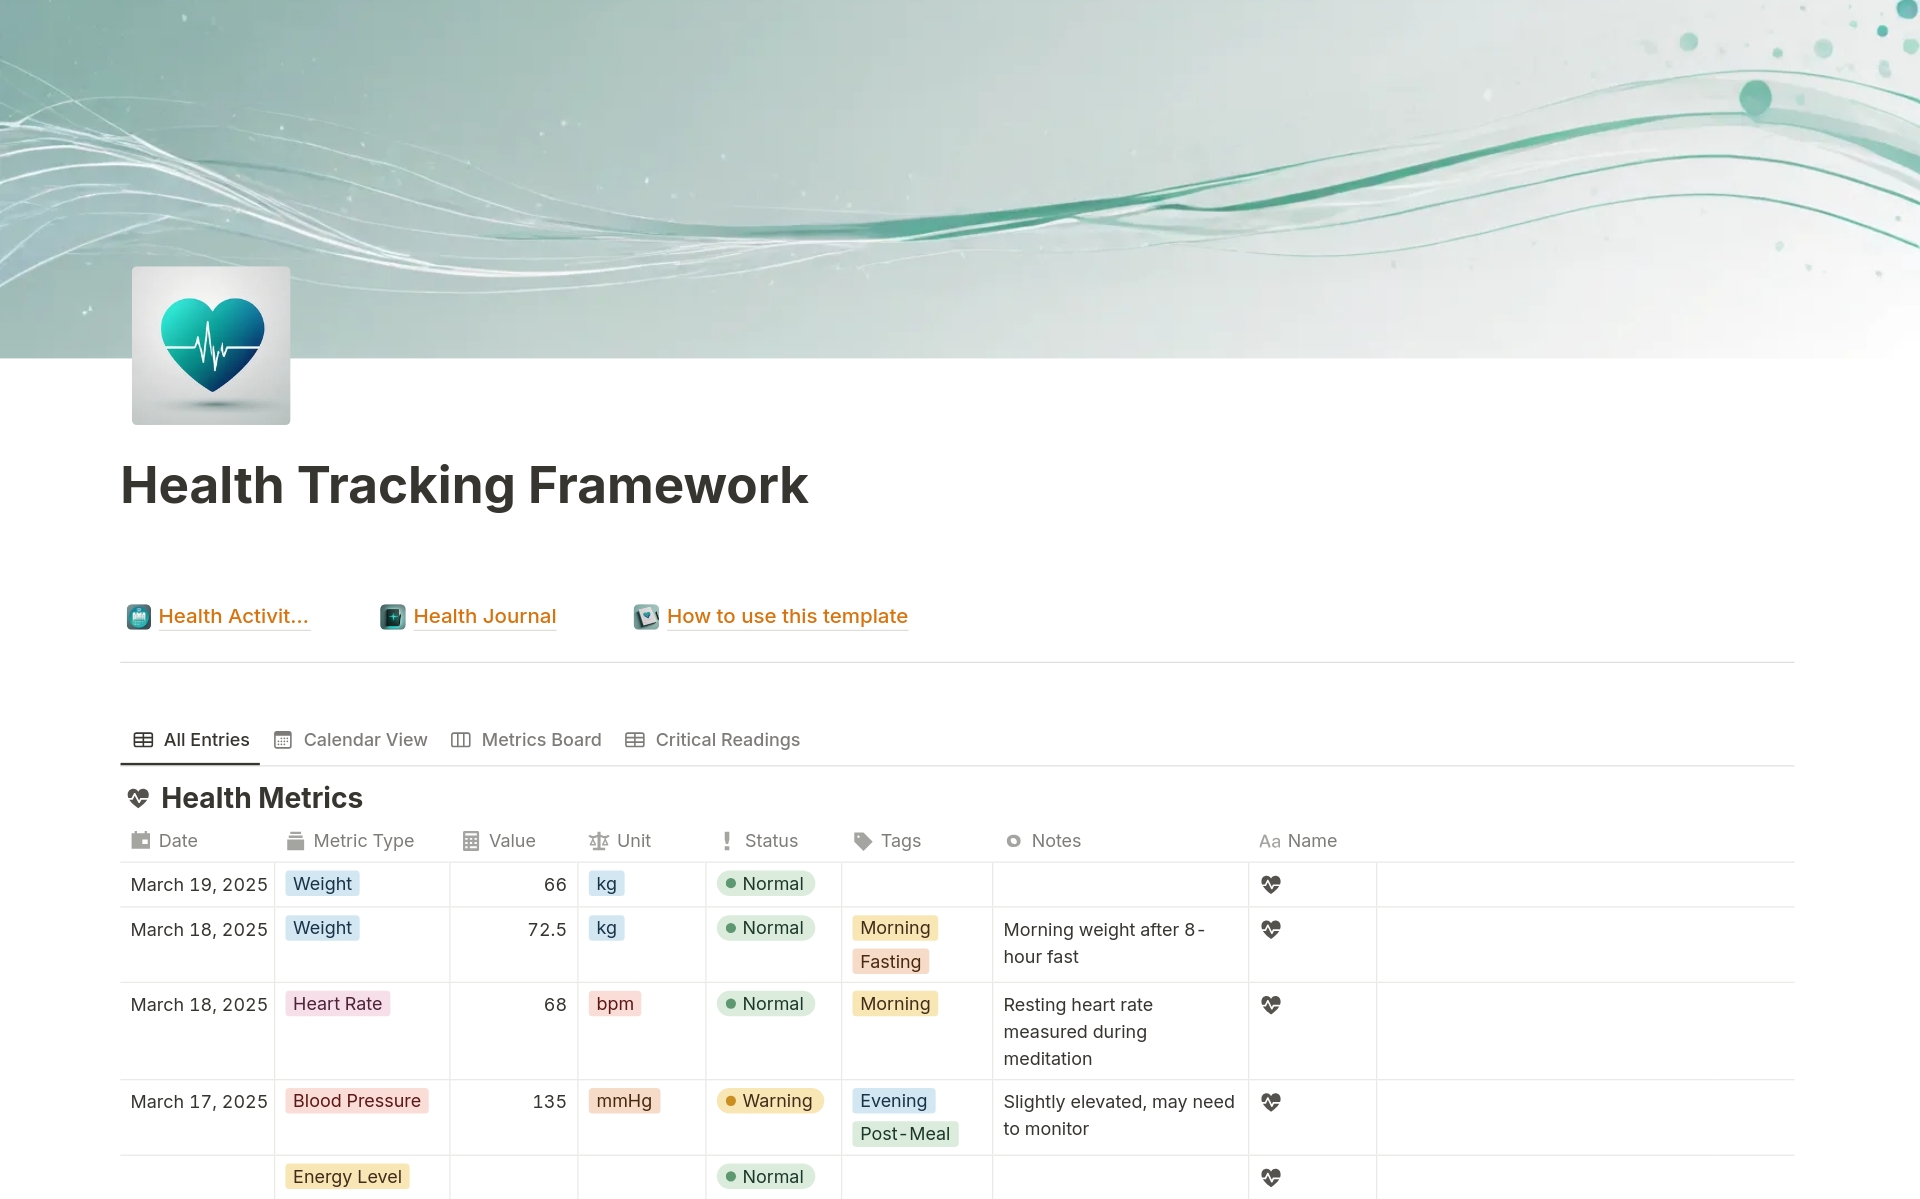This screenshot has width=1920, height=1199.
Task: Click the Status column exclamation icon
Action: click(x=727, y=841)
